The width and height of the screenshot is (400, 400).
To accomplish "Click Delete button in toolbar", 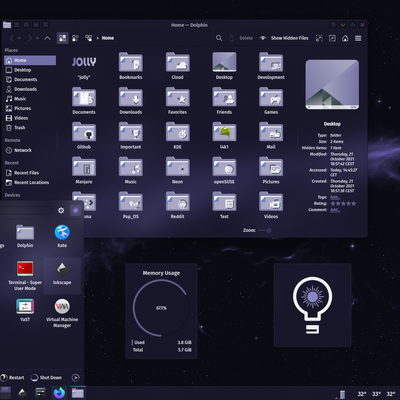I will tap(241, 38).
